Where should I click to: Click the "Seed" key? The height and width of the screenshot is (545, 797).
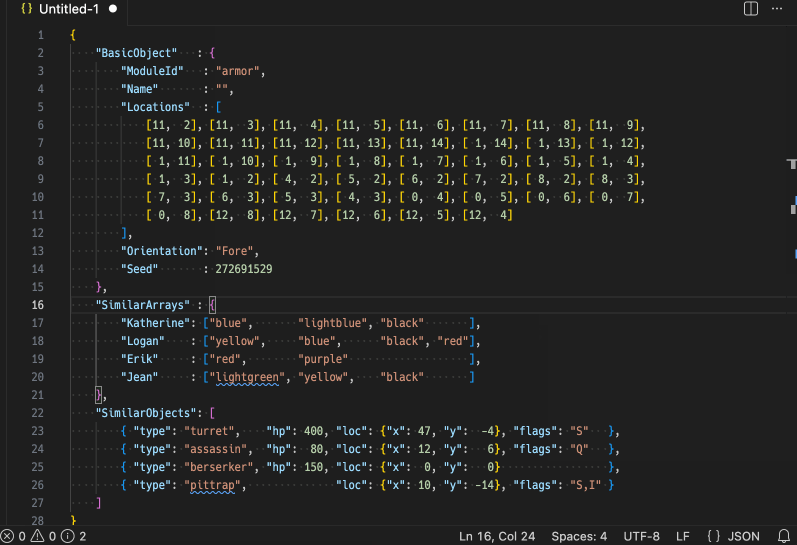[139, 269]
